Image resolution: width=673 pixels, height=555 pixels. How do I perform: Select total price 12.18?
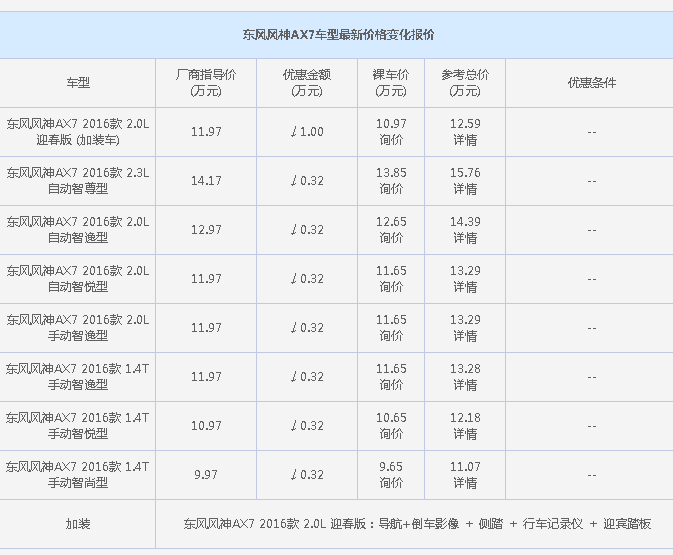(465, 417)
